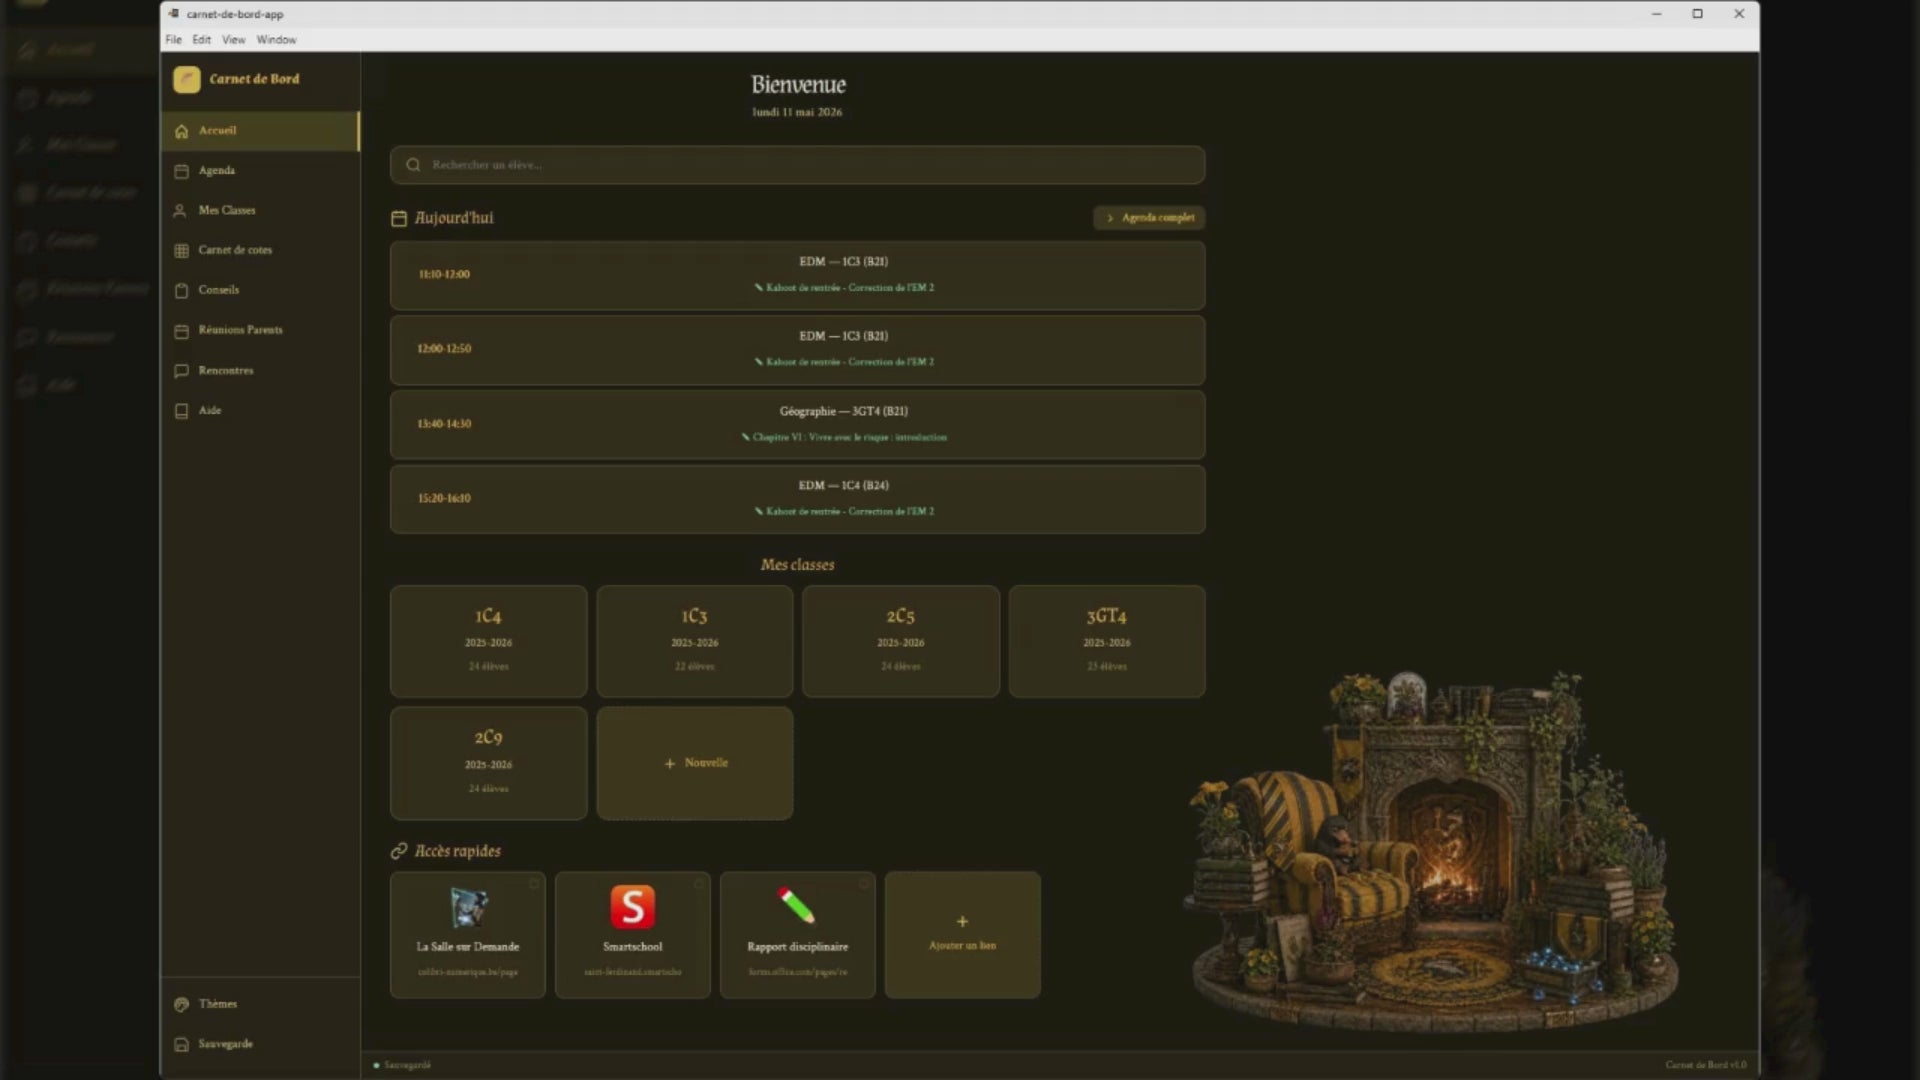
Task: Open the File menu
Action: coord(174,40)
